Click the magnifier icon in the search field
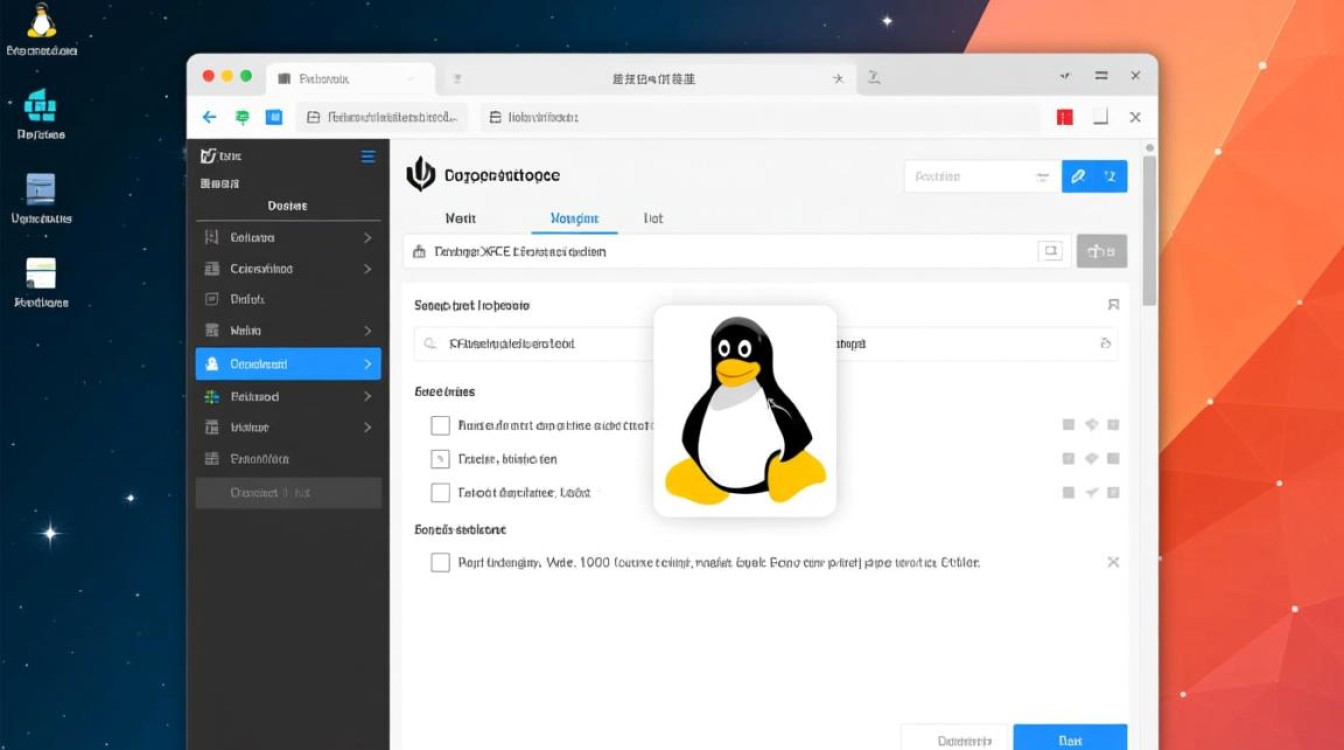The width and height of the screenshot is (1344, 750). pos(430,343)
